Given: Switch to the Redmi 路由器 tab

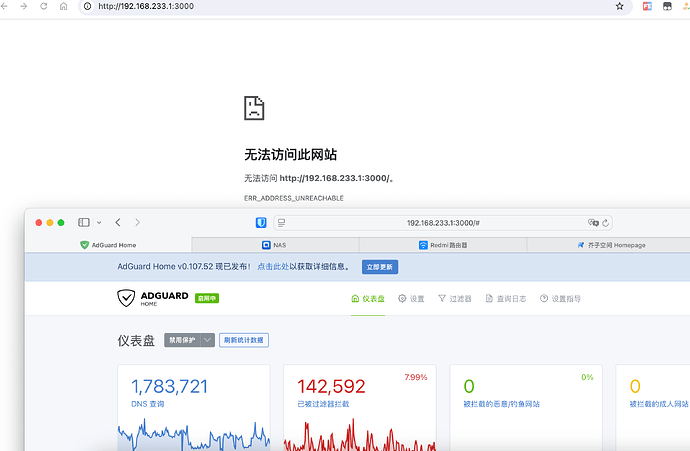Looking at the screenshot, I should tap(443, 245).
